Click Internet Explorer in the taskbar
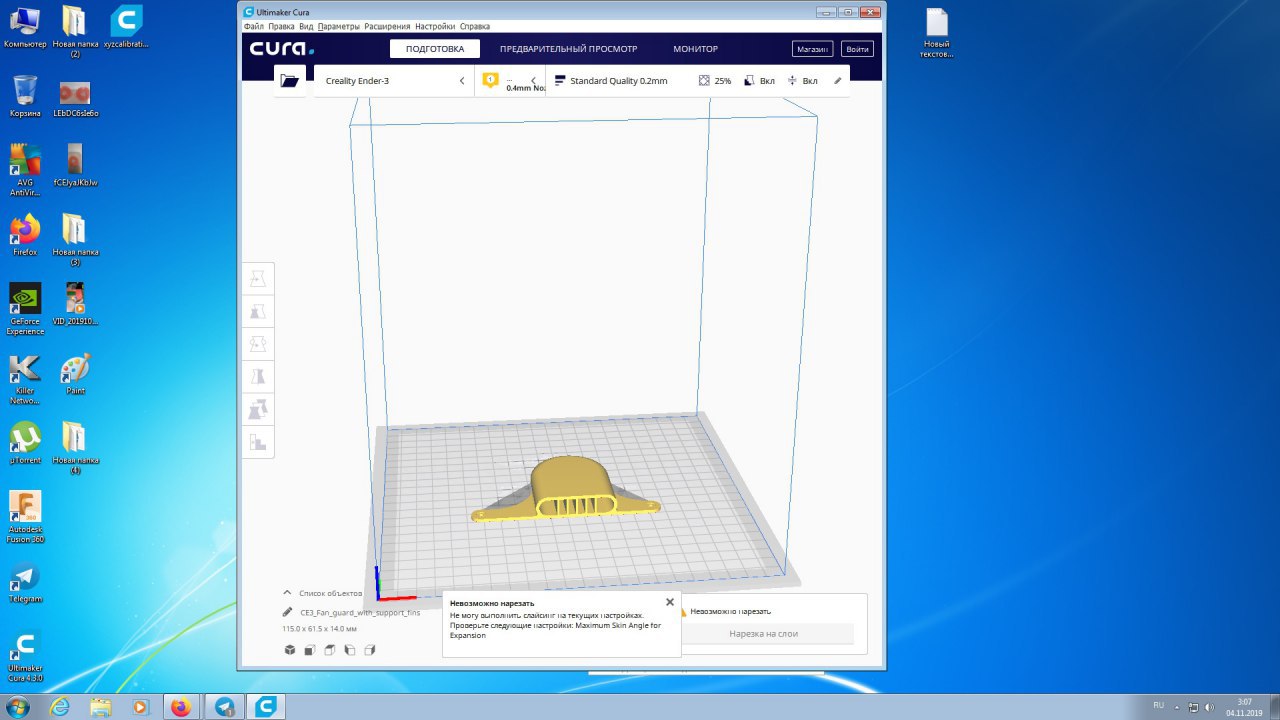 (x=61, y=707)
